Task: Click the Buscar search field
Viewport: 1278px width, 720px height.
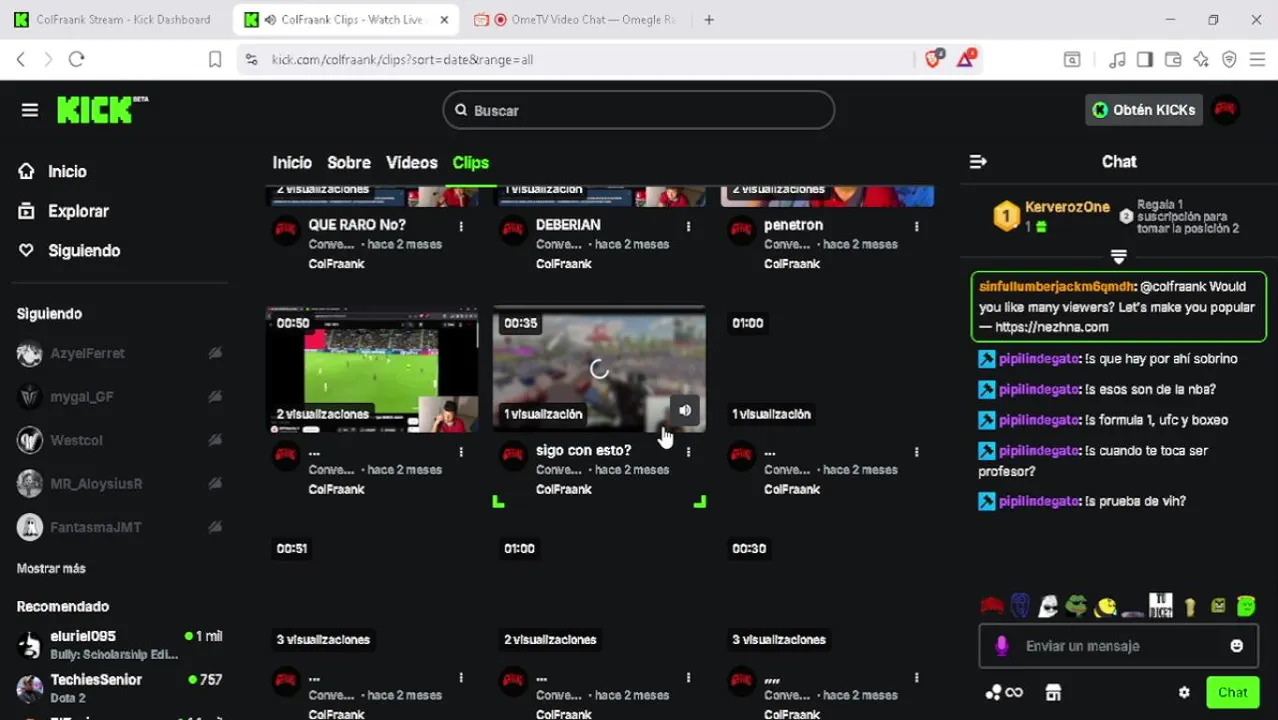Action: point(638,110)
